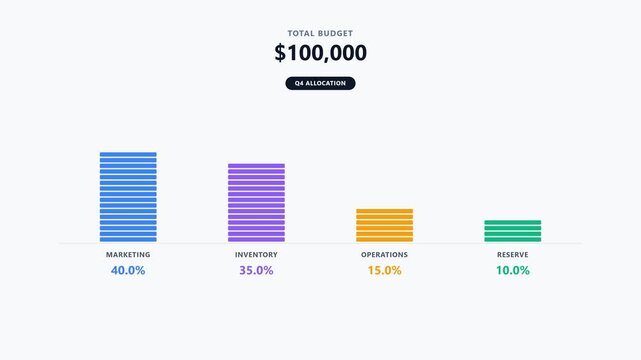Select the purple Inventory bar

point(256,203)
